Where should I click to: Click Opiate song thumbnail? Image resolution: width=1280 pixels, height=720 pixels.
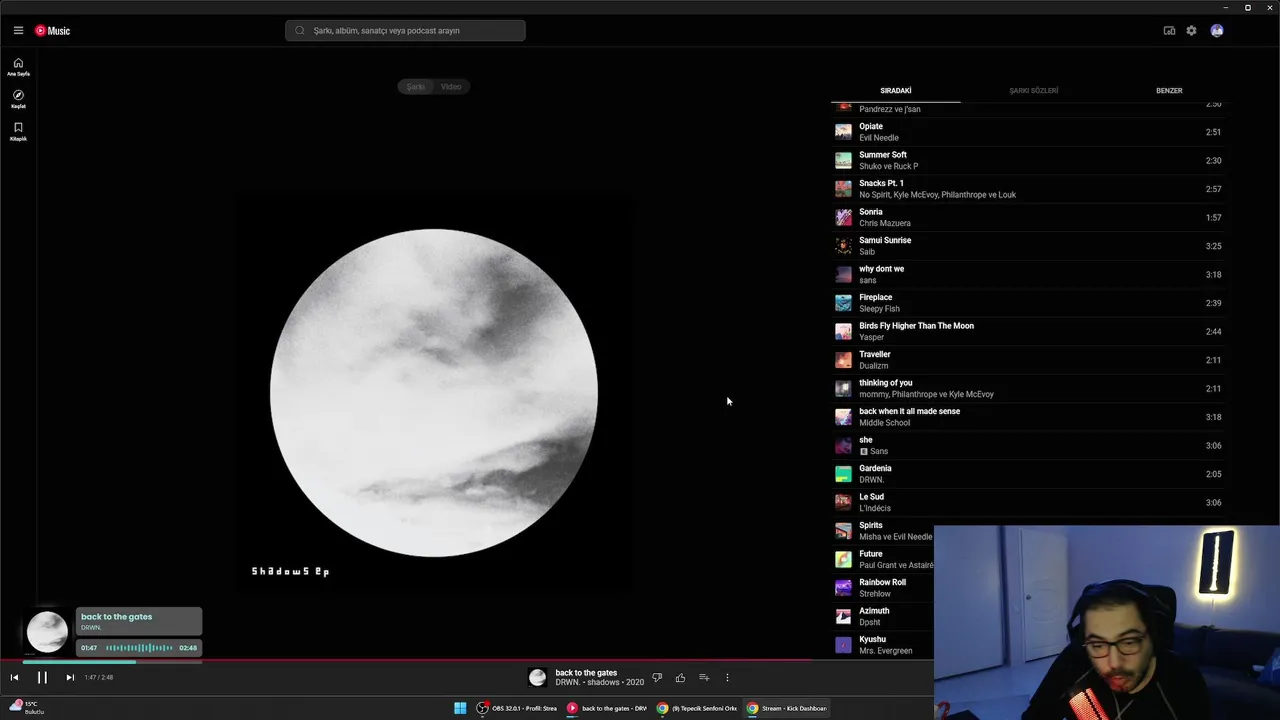(x=843, y=132)
